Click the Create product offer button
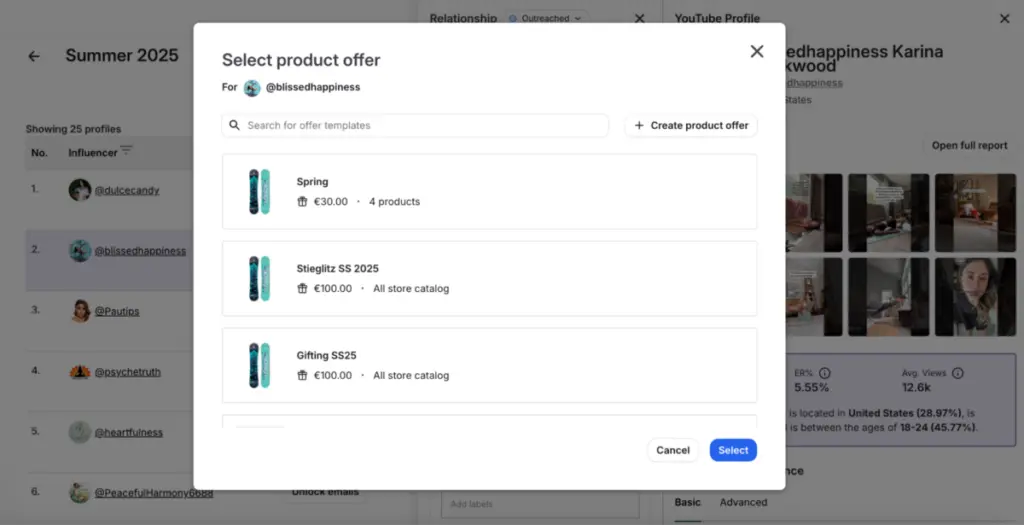Image resolution: width=1024 pixels, height=525 pixels. tap(691, 126)
